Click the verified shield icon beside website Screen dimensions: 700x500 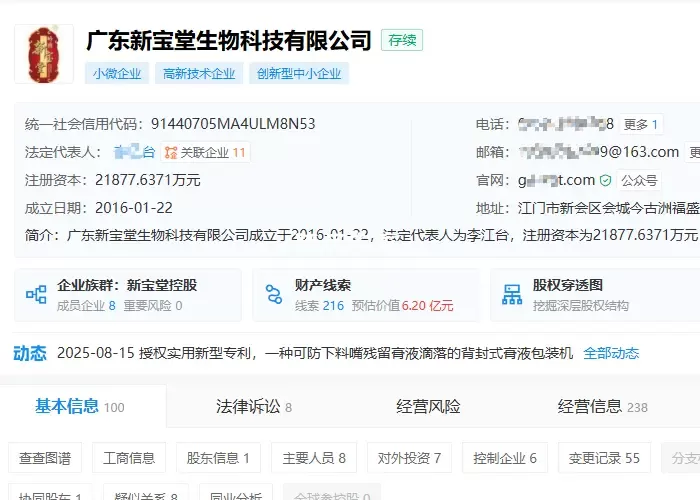[605, 180]
